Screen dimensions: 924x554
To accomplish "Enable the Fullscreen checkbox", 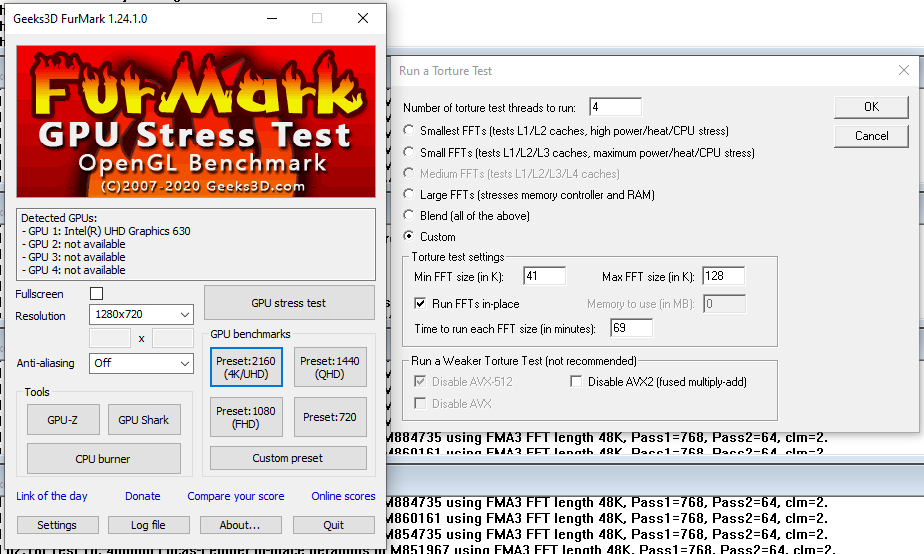I will coord(97,294).
